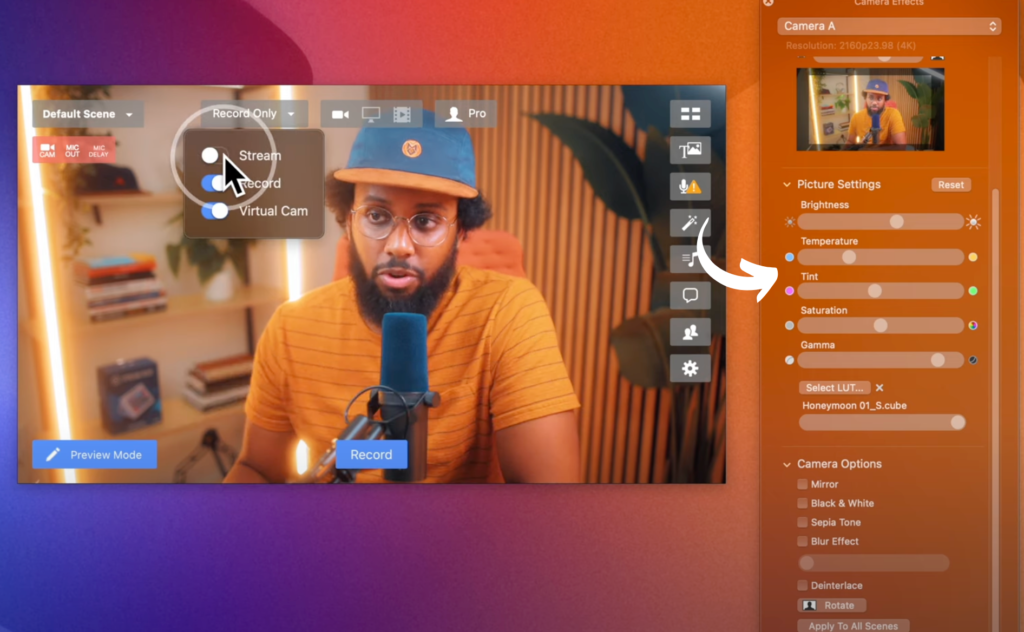Check the Black & White checkbox

[x=803, y=503]
